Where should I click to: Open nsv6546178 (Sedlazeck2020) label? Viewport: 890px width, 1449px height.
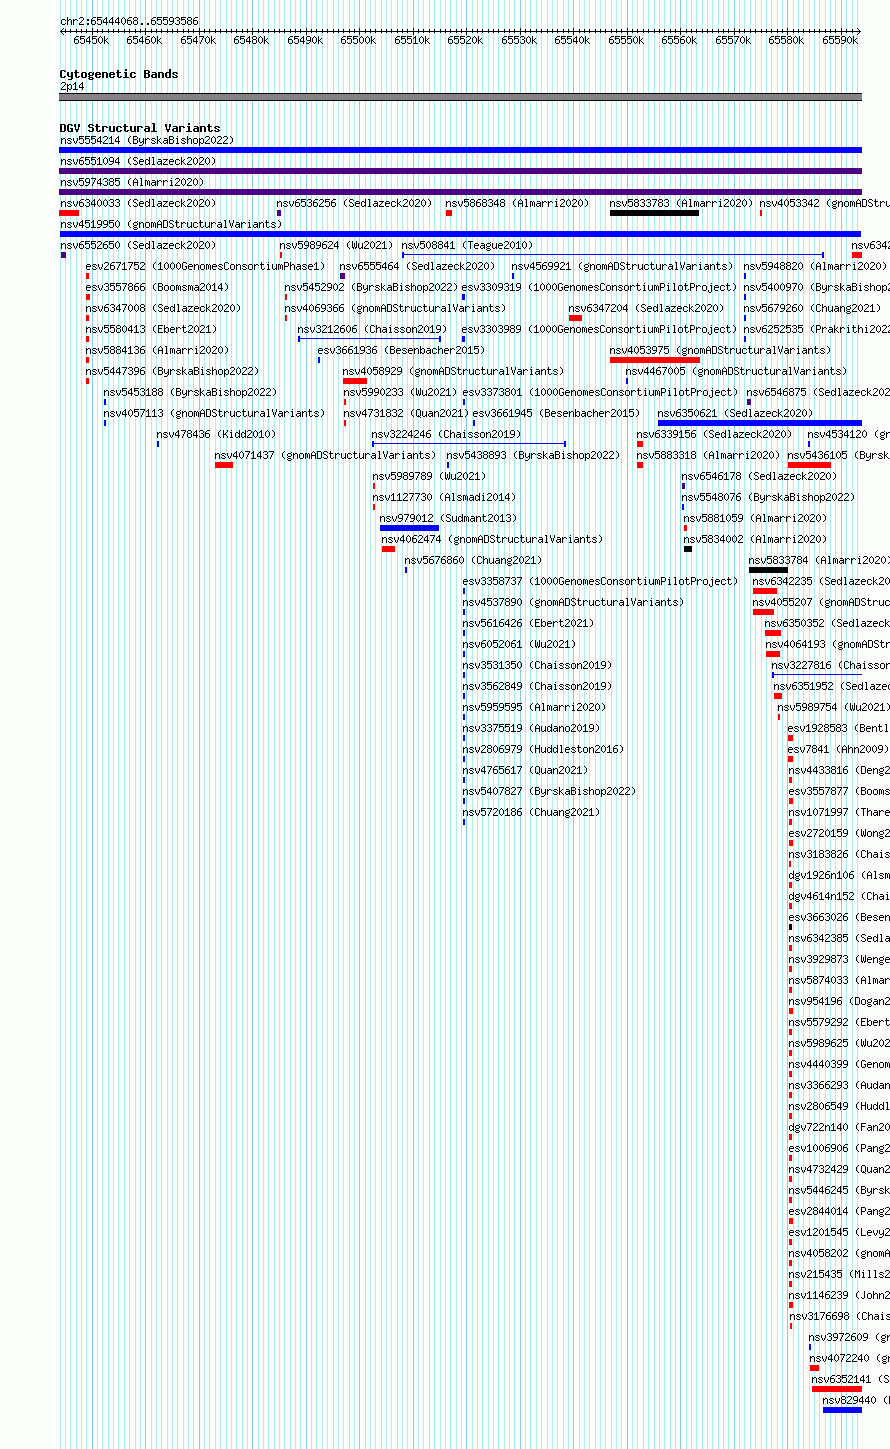760,476
